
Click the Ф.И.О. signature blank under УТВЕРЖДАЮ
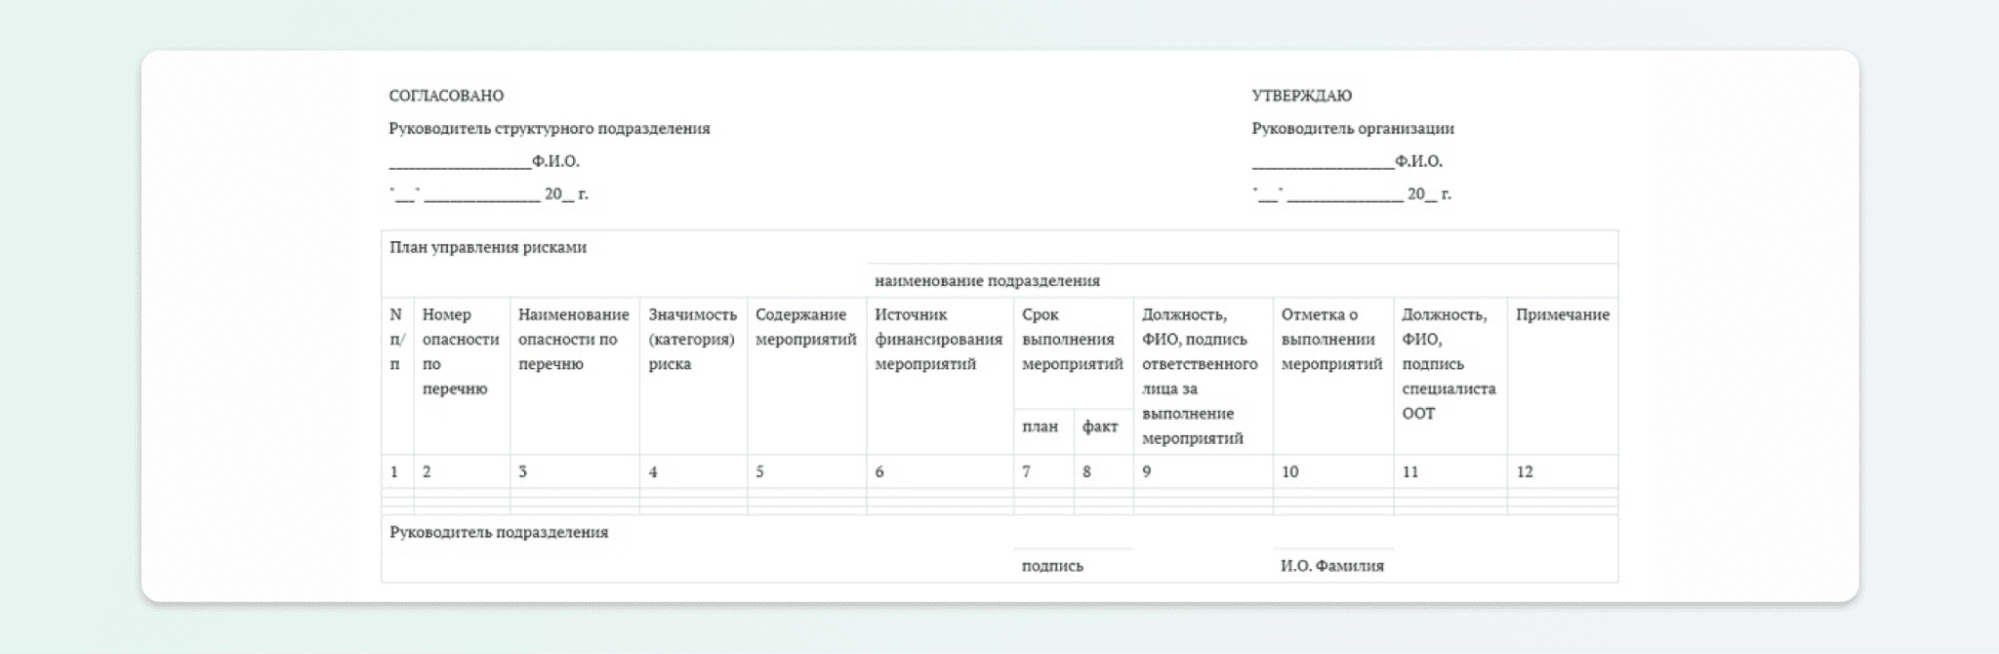pyautogui.click(x=1323, y=162)
